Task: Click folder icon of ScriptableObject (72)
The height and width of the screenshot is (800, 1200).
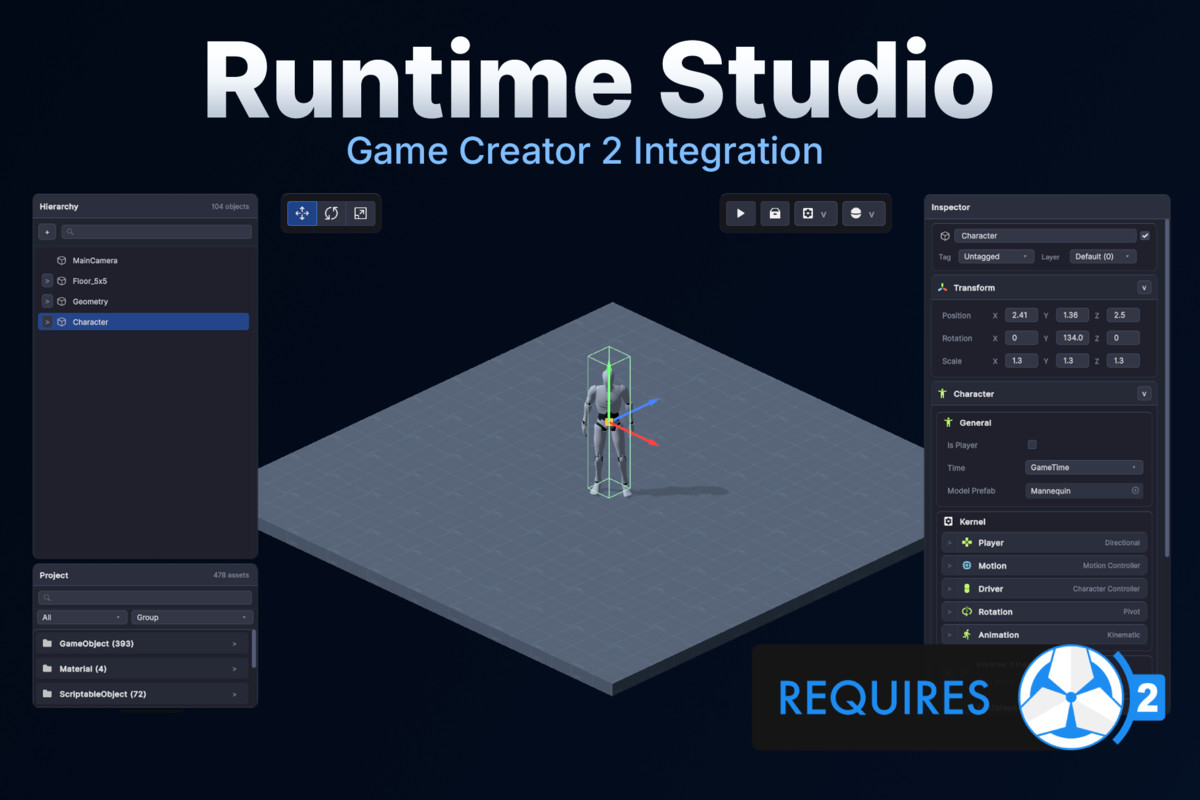Action: pyautogui.click(x=47, y=693)
